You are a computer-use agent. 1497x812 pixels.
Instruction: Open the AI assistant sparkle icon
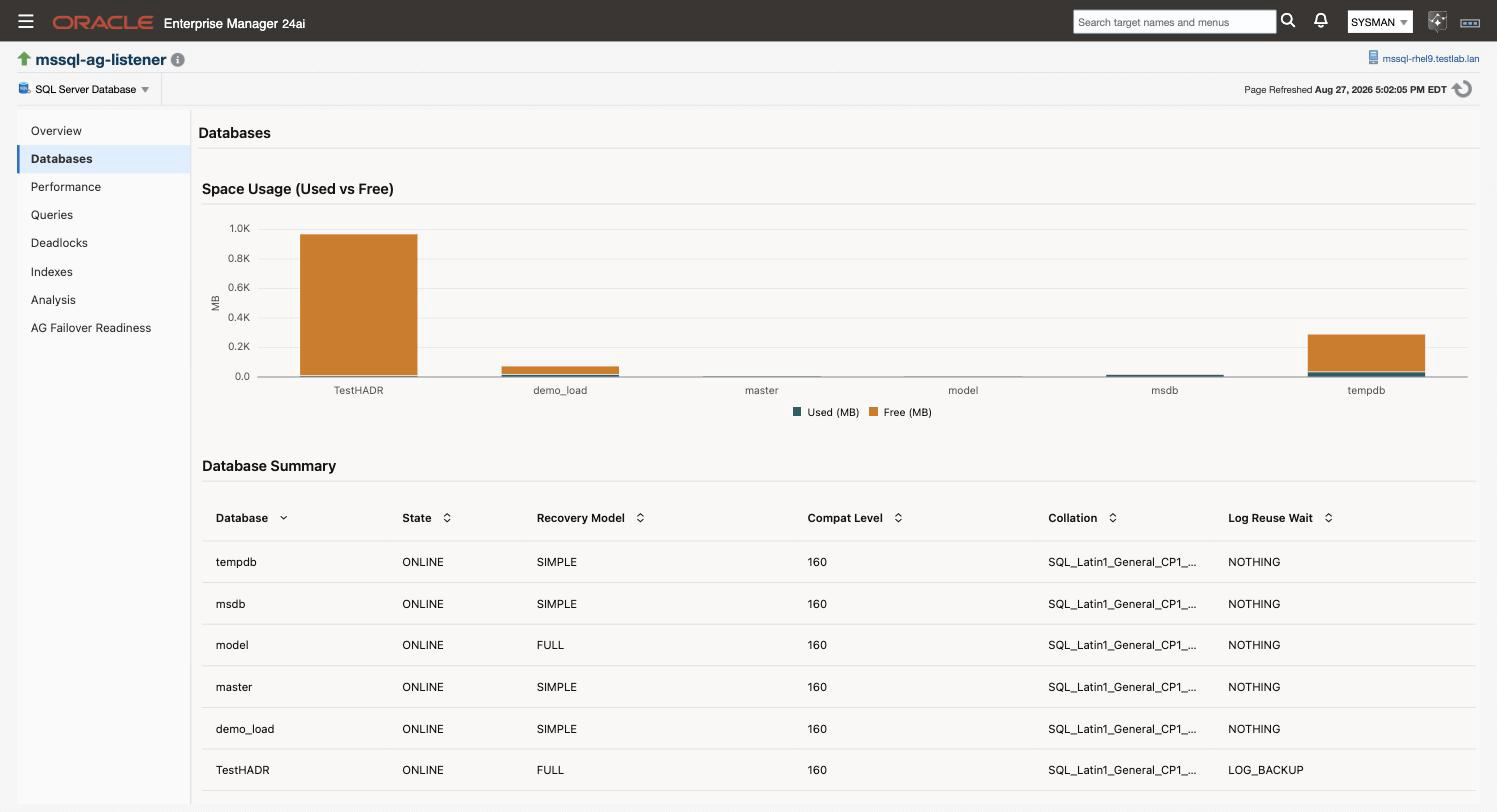pyautogui.click(x=1437, y=21)
